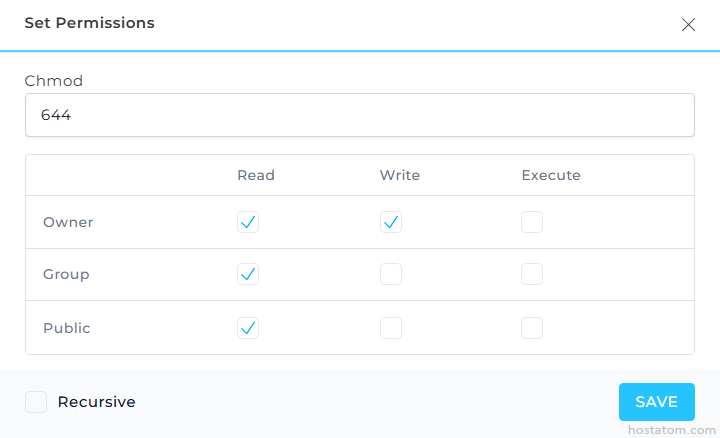Click the Recursive label text
Viewport: 720px width, 438px height.
point(96,402)
